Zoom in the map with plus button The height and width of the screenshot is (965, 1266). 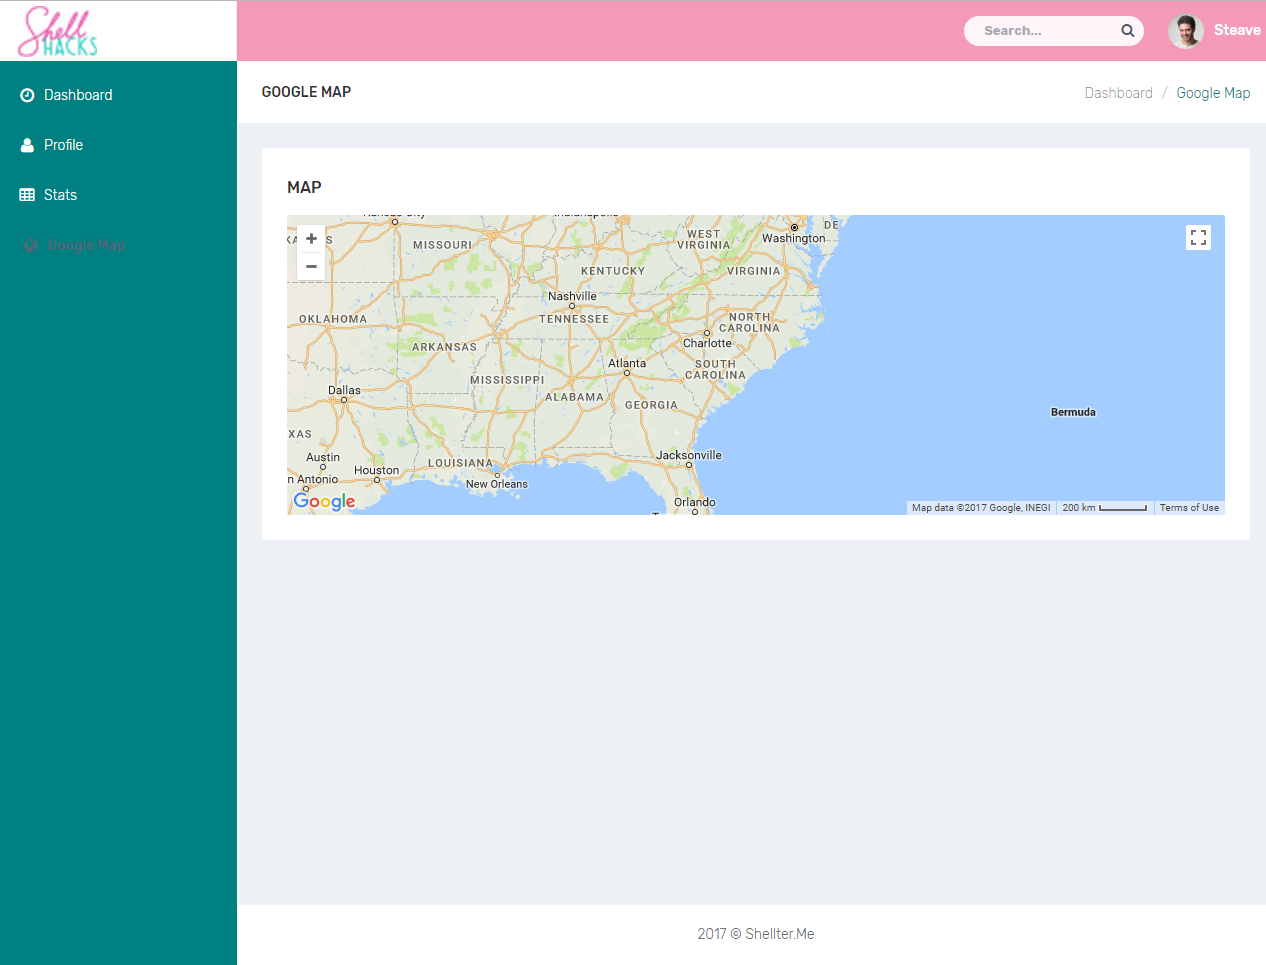click(311, 238)
